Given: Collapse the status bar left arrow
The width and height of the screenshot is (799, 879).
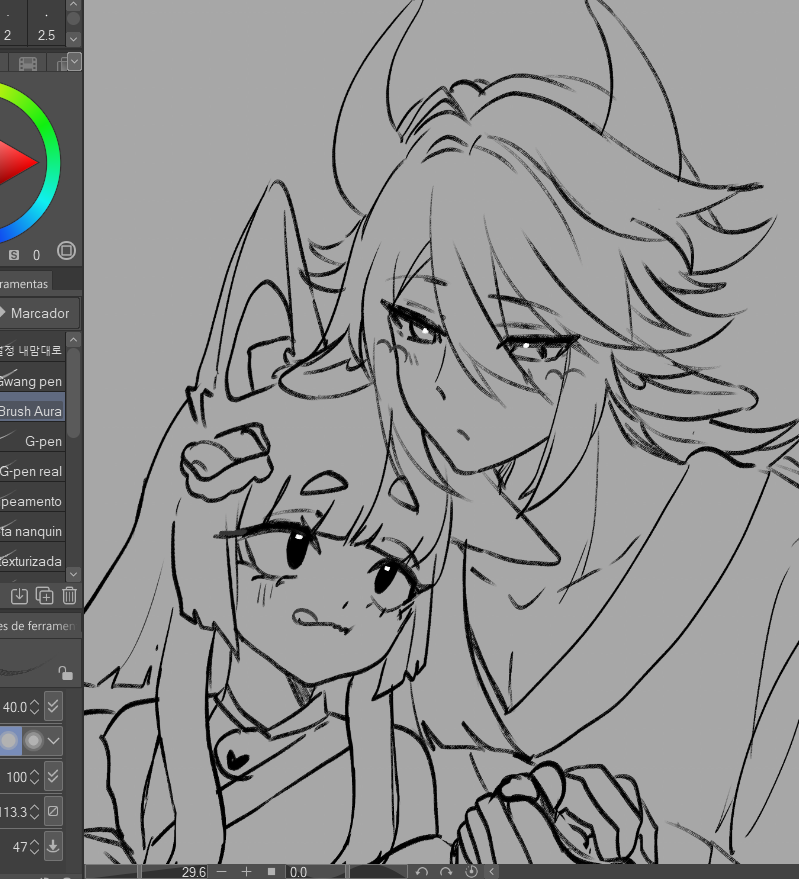Looking at the screenshot, I should pyautogui.click(x=492, y=872).
